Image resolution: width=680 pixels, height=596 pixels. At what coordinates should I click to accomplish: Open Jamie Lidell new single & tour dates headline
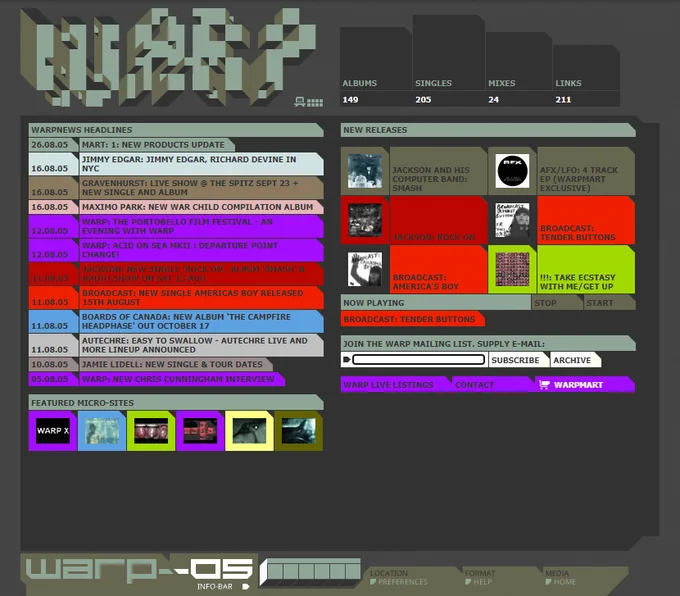pos(176,364)
